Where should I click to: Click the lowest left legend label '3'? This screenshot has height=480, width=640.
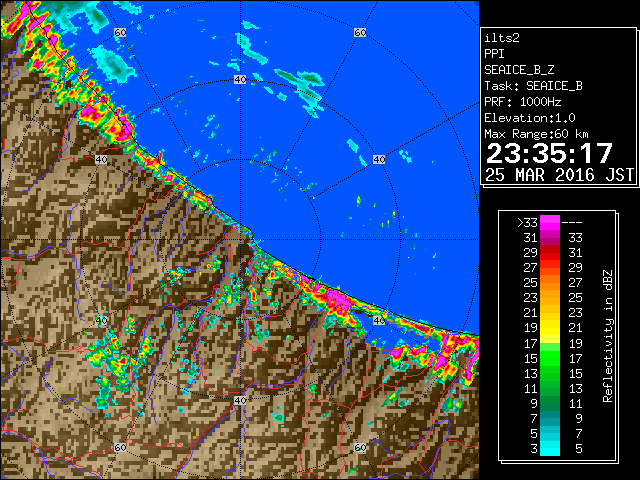point(534,449)
